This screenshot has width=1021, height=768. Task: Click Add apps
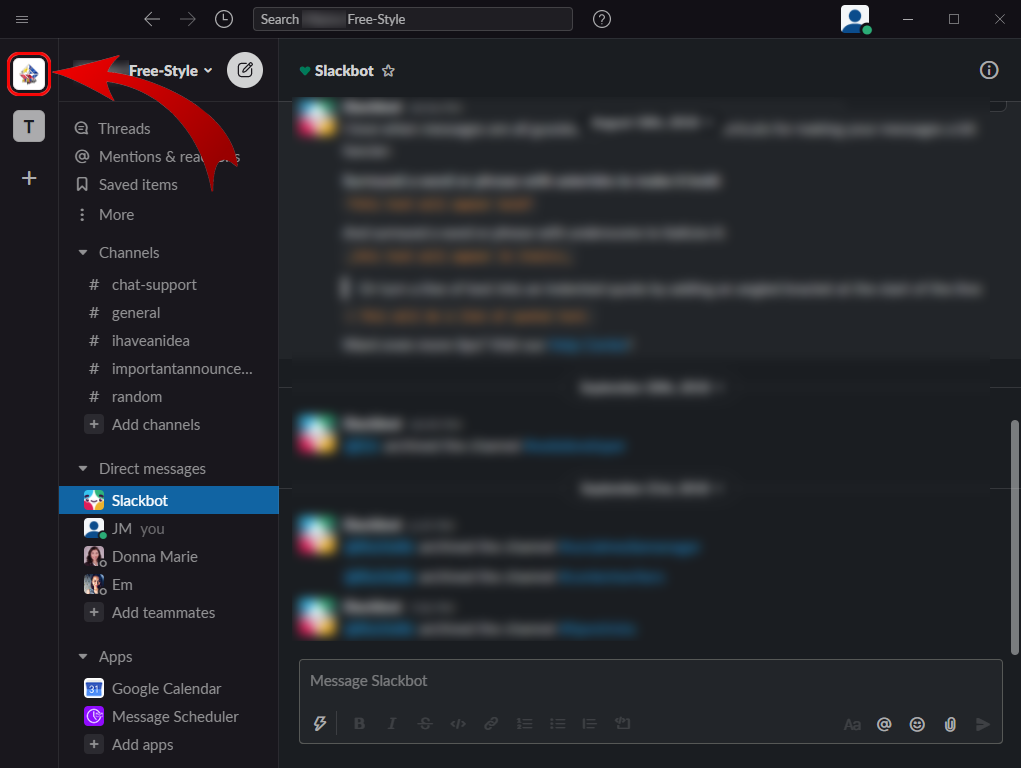(142, 745)
